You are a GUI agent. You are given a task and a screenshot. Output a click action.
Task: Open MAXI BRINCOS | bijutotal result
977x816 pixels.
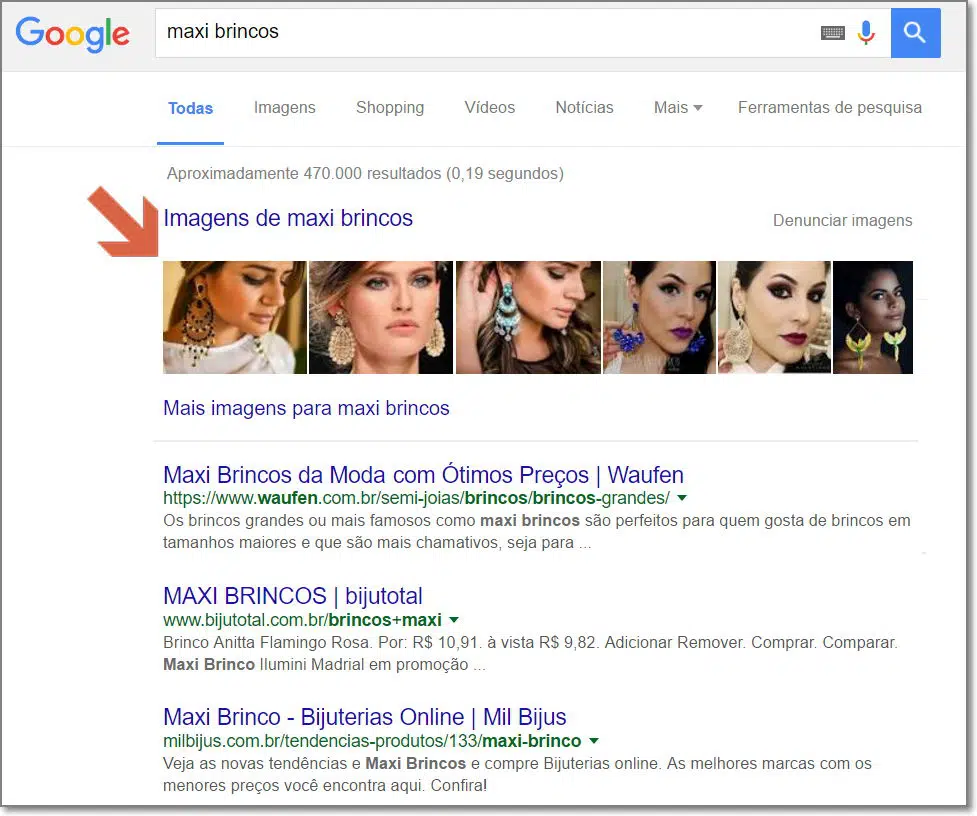(293, 596)
